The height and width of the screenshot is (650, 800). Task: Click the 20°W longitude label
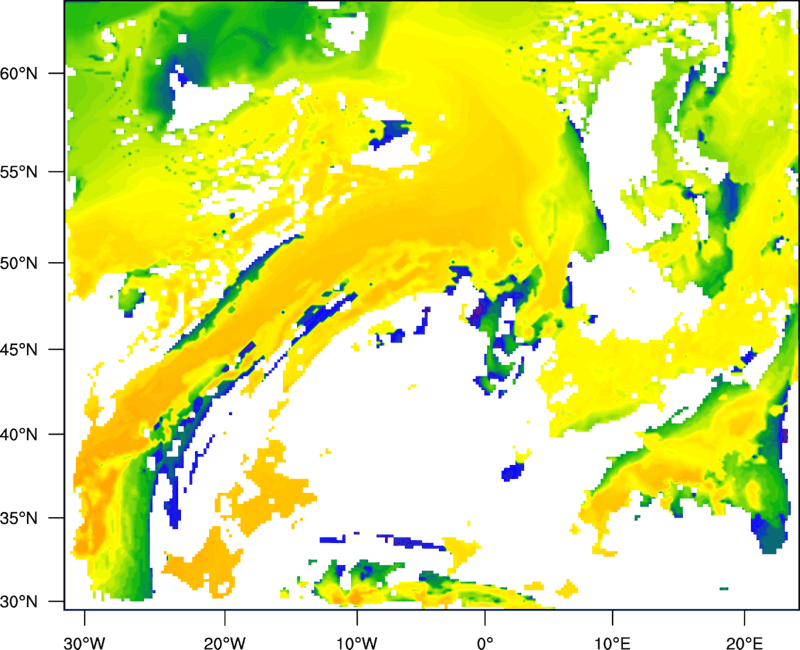click(x=224, y=643)
